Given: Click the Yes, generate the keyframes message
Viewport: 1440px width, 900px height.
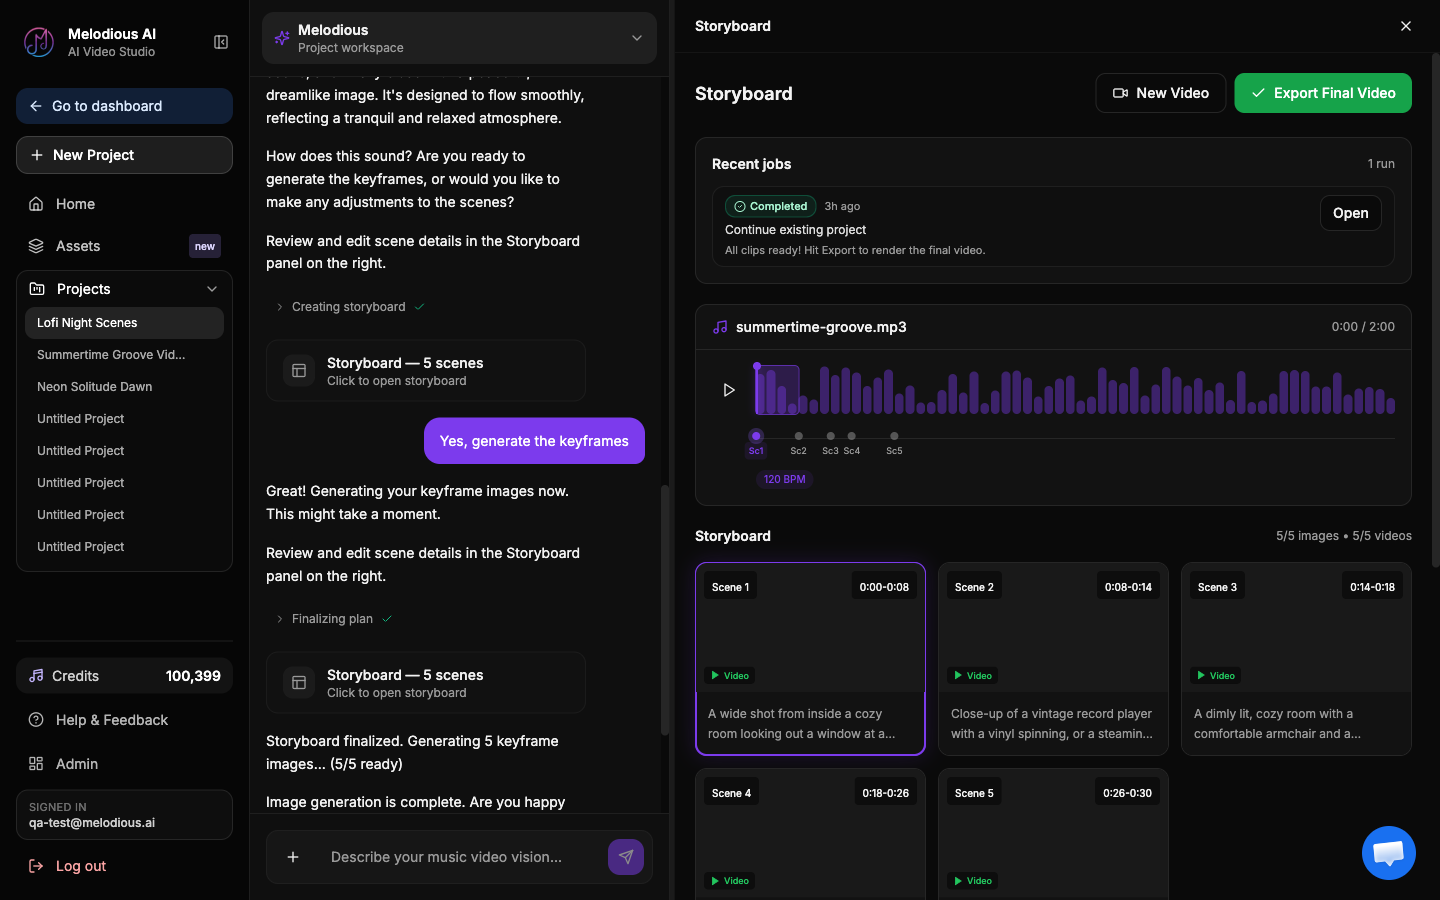Looking at the screenshot, I should tap(534, 441).
